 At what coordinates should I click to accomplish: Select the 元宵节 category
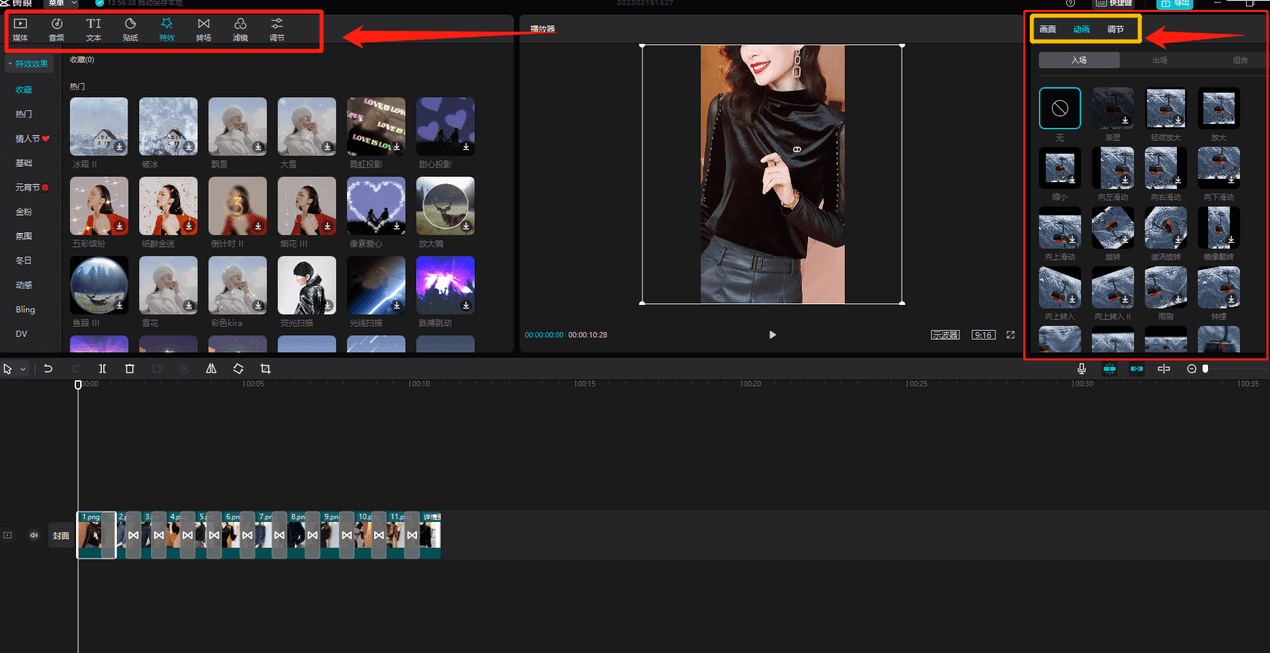pyautogui.click(x=32, y=187)
